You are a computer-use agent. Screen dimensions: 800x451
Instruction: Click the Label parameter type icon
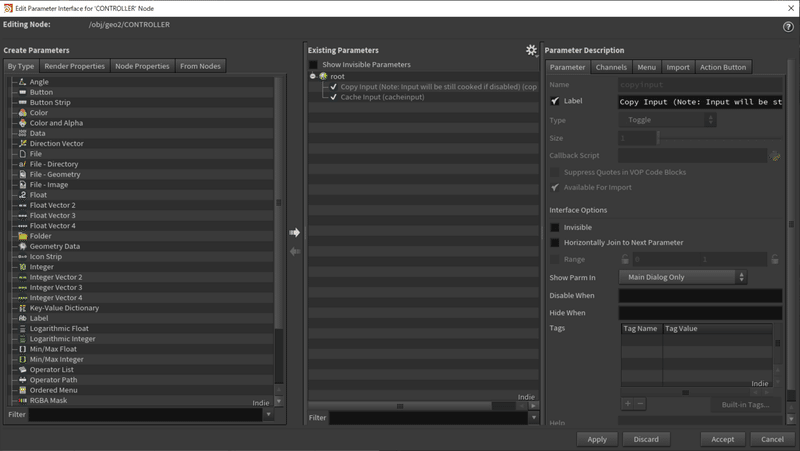coord(22,318)
